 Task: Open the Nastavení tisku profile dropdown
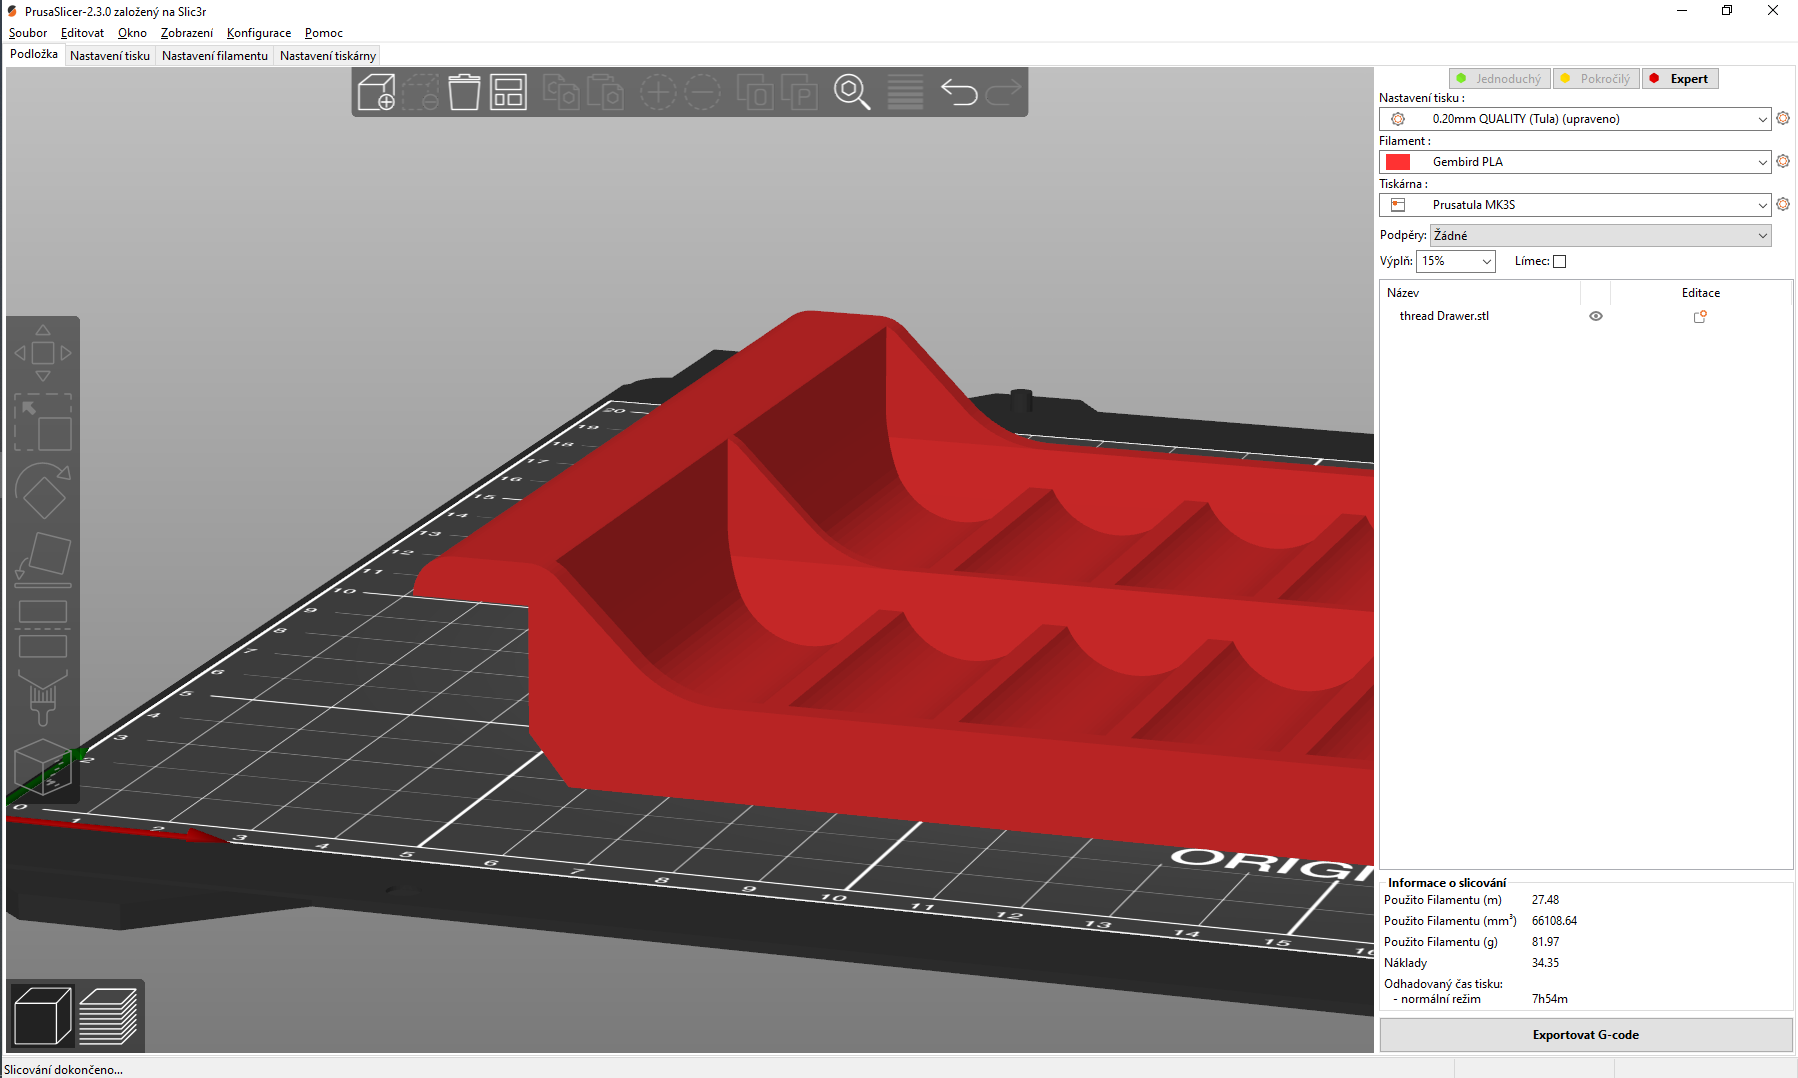click(x=1575, y=118)
